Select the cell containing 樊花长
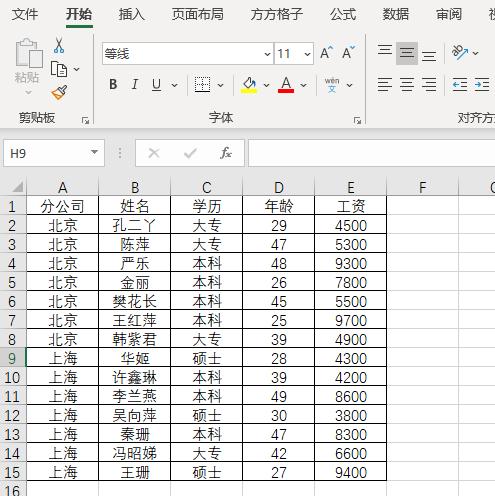This screenshot has height=496, width=495. (x=134, y=301)
